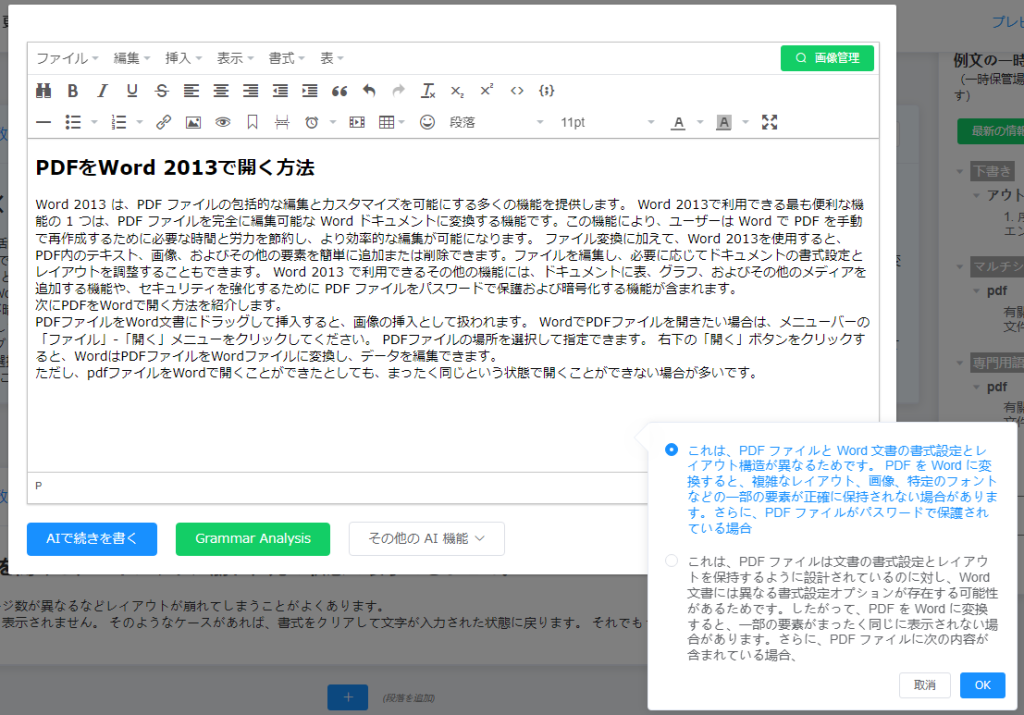The width and height of the screenshot is (1024, 715).
Task: Click heading PDFをWord 2013で開く方法
Action: [175, 168]
